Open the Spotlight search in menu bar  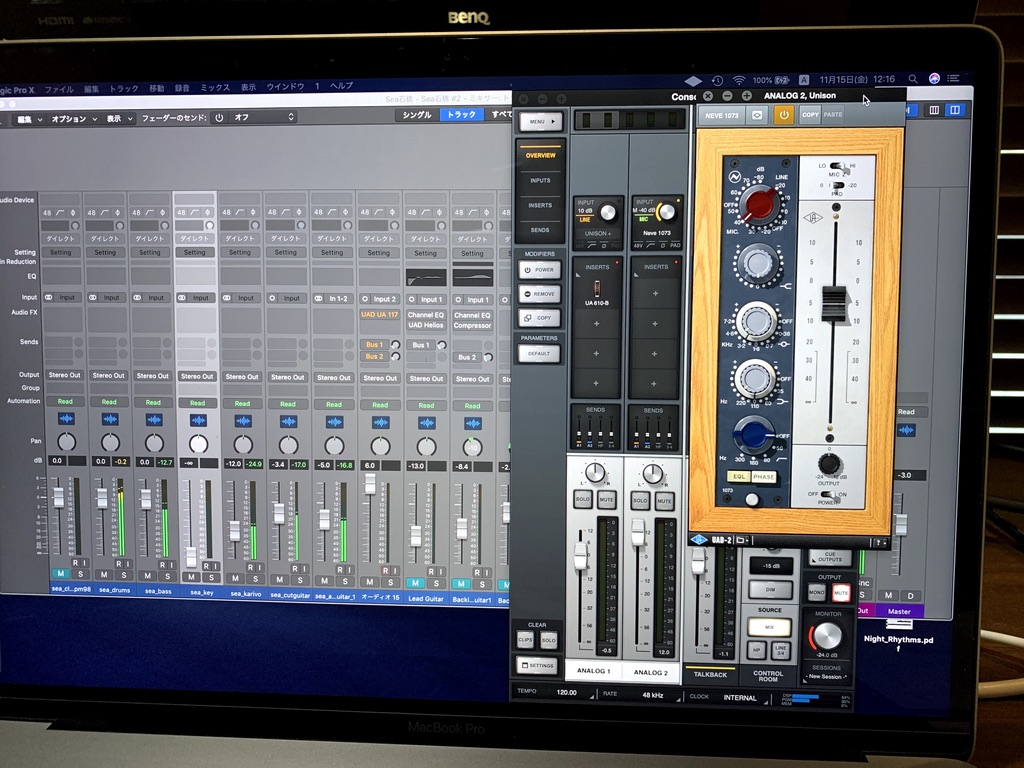click(913, 79)
